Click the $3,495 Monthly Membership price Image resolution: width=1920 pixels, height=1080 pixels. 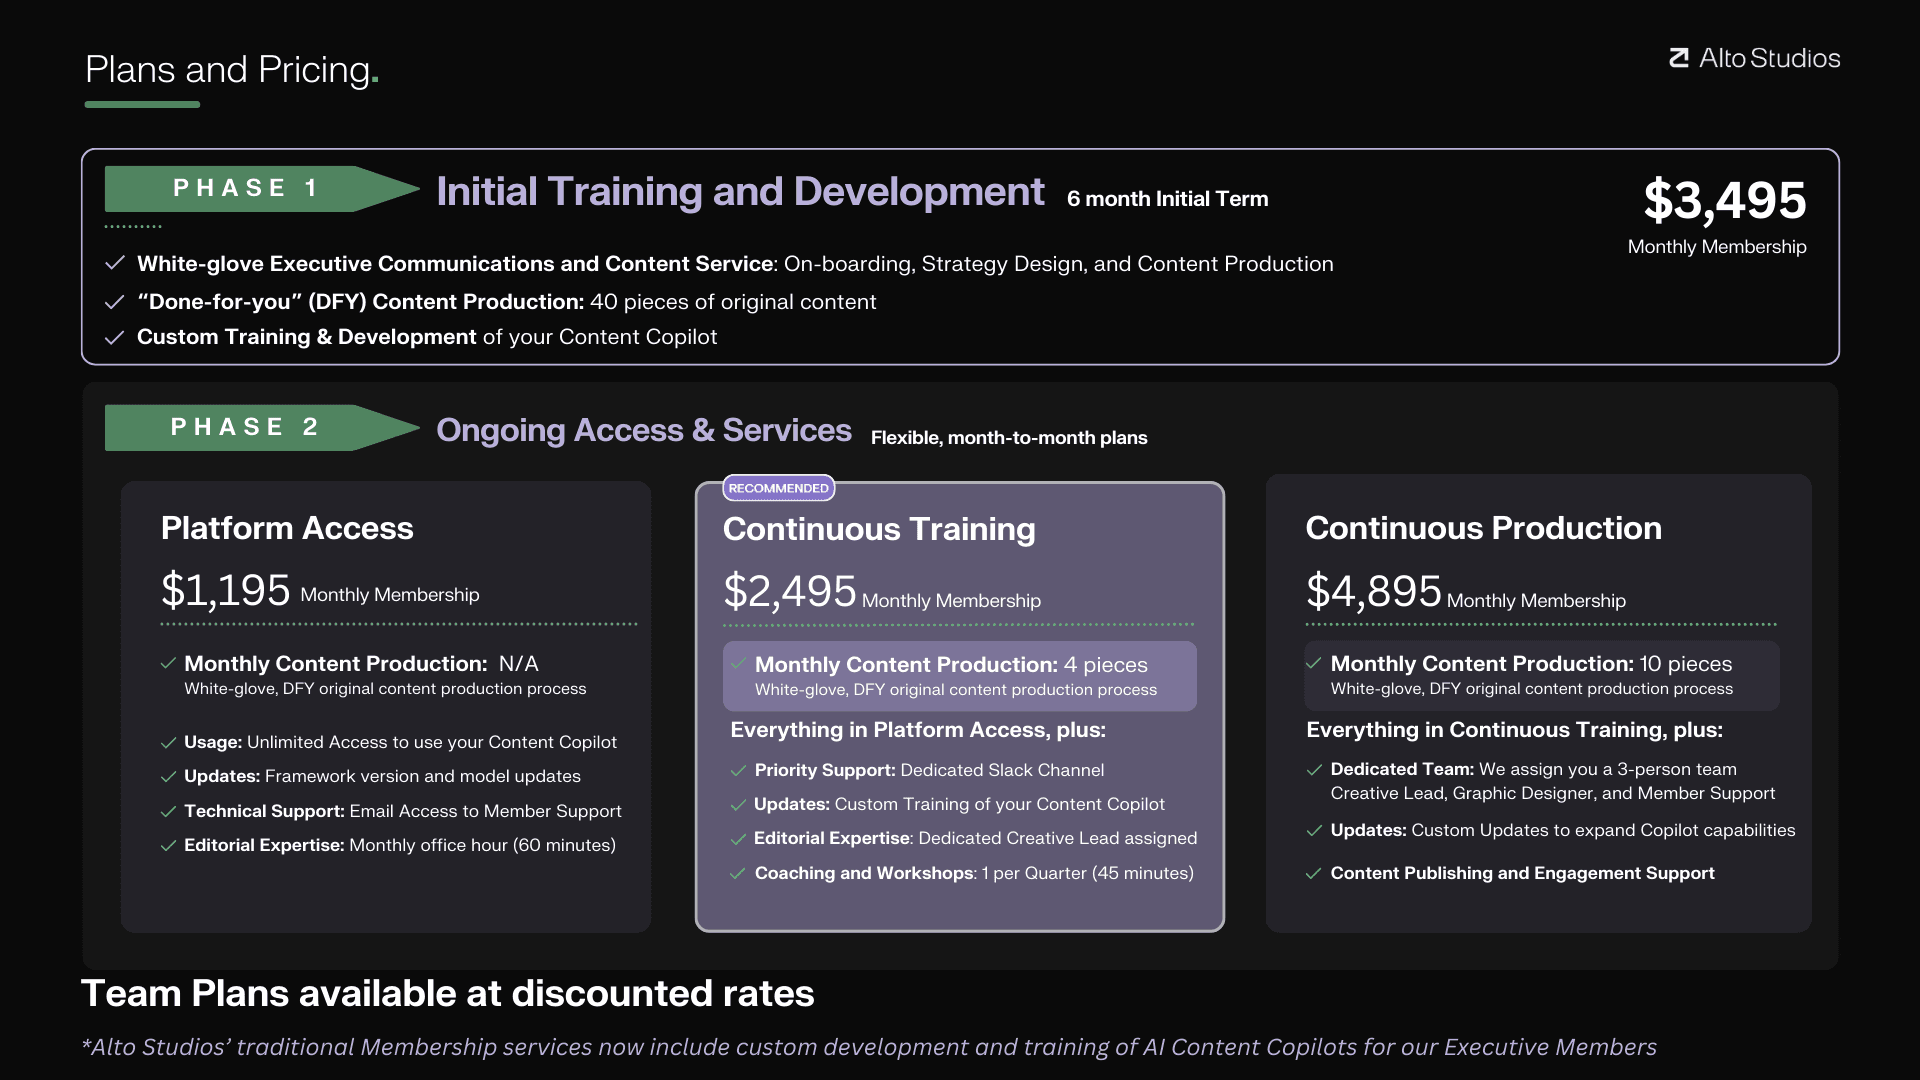coord(1726,201)
